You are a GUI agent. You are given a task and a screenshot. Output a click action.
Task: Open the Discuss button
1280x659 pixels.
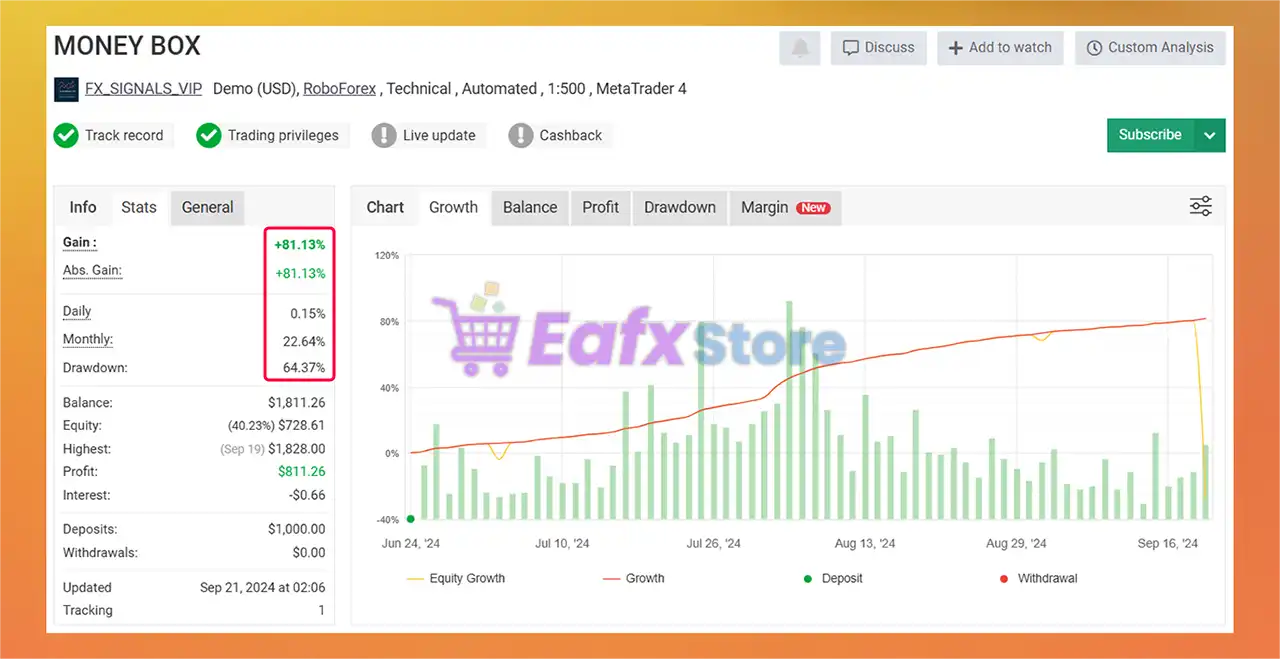(879, 48)
